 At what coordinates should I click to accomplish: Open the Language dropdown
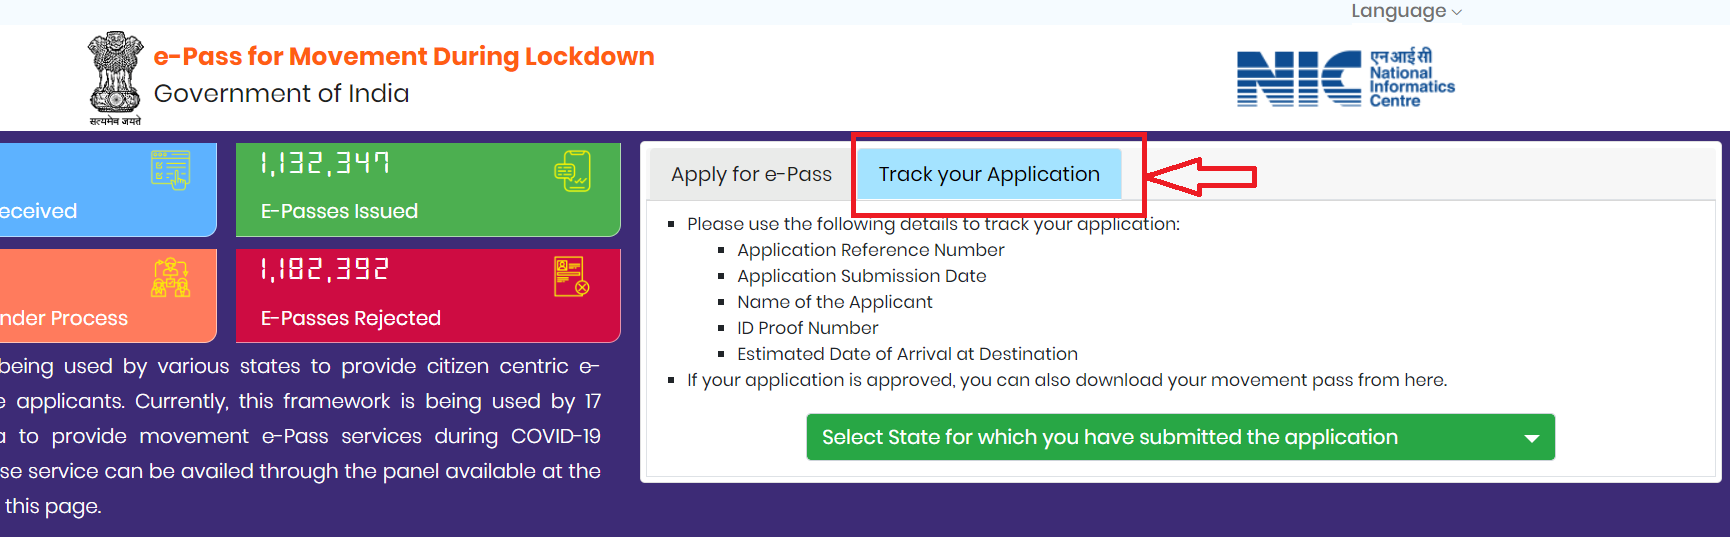point(1405,11)
